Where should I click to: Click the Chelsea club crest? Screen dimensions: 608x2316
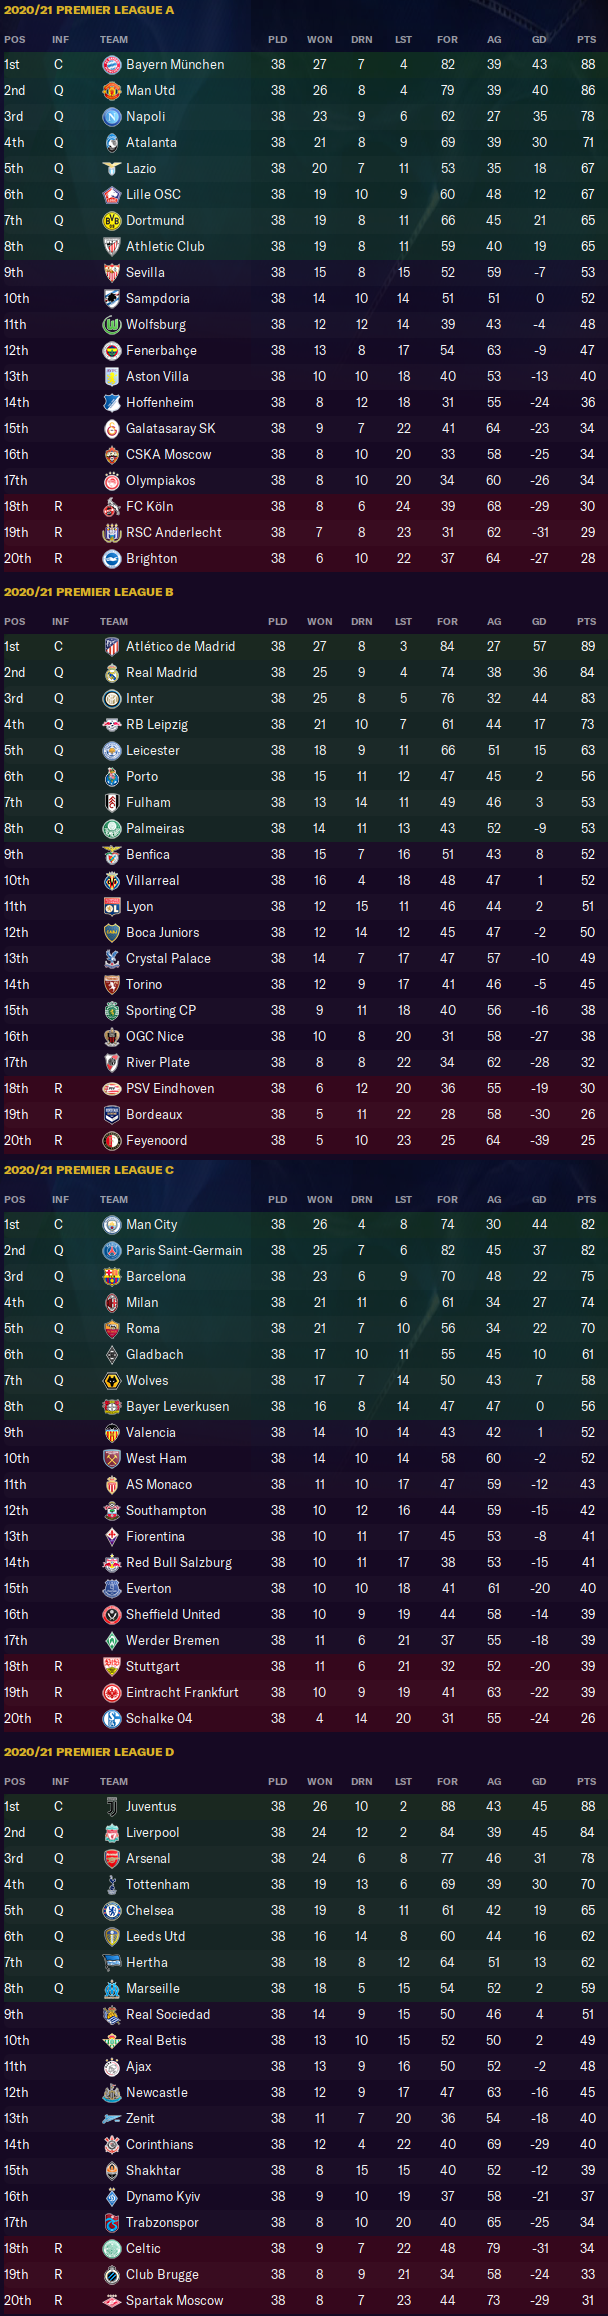[112, 1910]
